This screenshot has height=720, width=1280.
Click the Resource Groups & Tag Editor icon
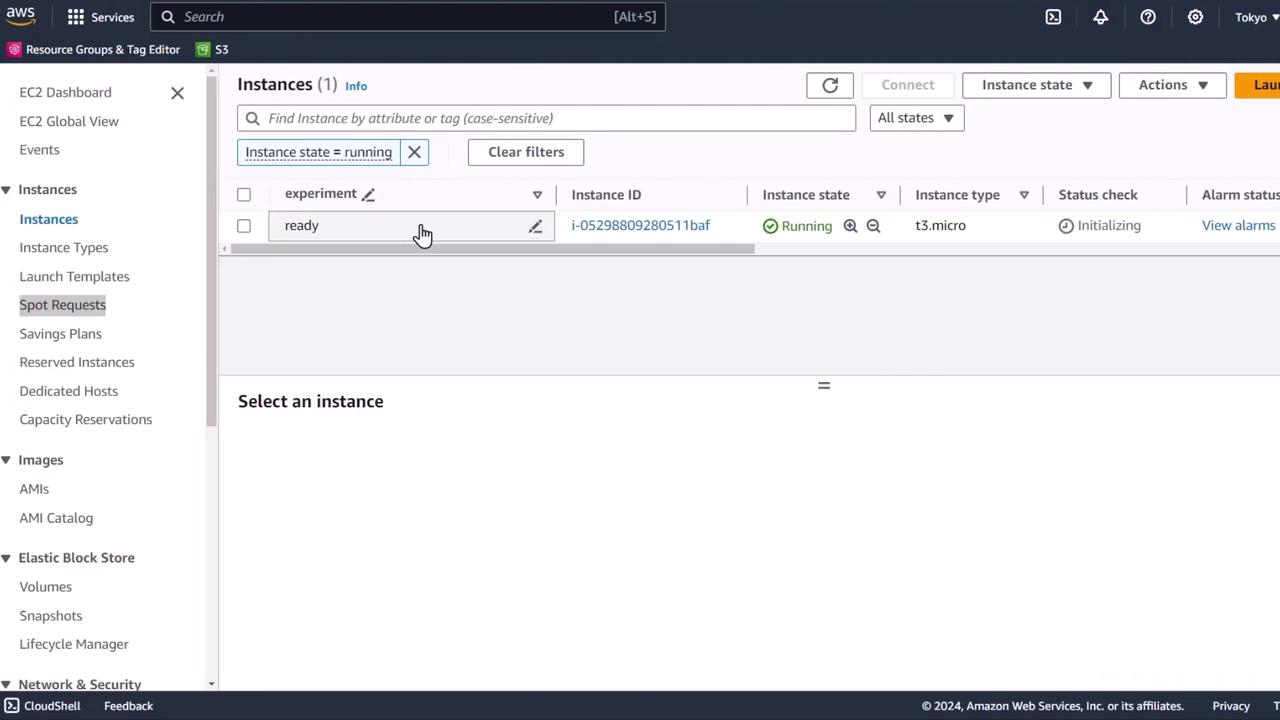tap(14, 49)
